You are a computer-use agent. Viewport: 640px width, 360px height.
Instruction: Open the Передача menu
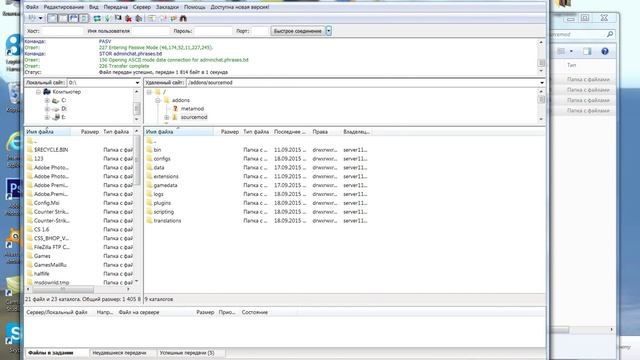[116, 7]
